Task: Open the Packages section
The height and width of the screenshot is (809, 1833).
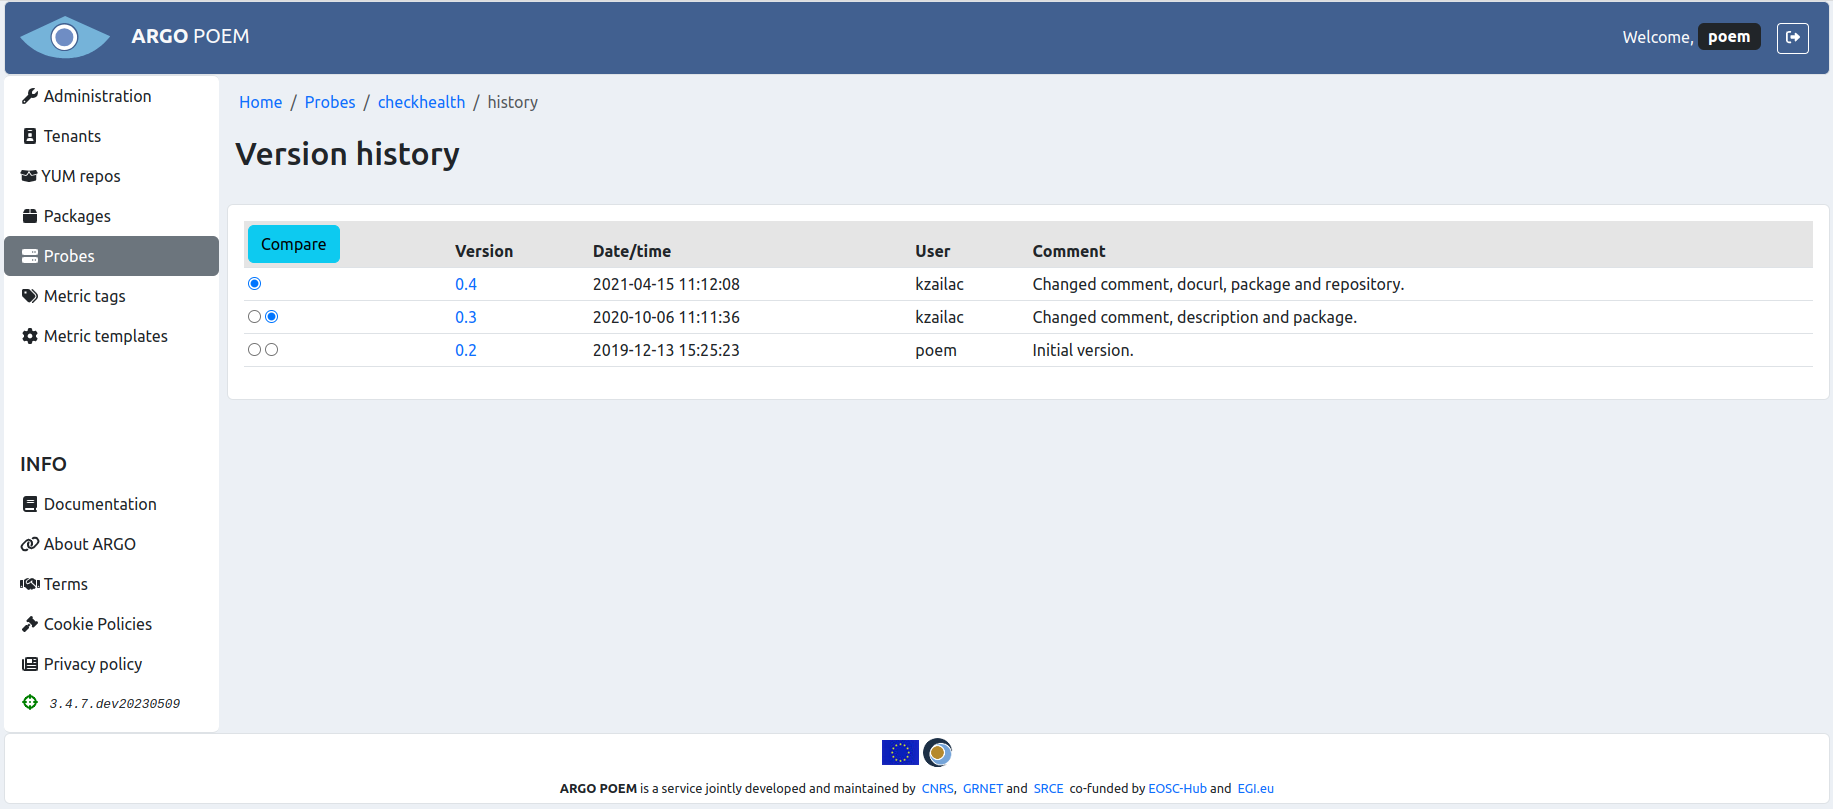Action: 112,216
